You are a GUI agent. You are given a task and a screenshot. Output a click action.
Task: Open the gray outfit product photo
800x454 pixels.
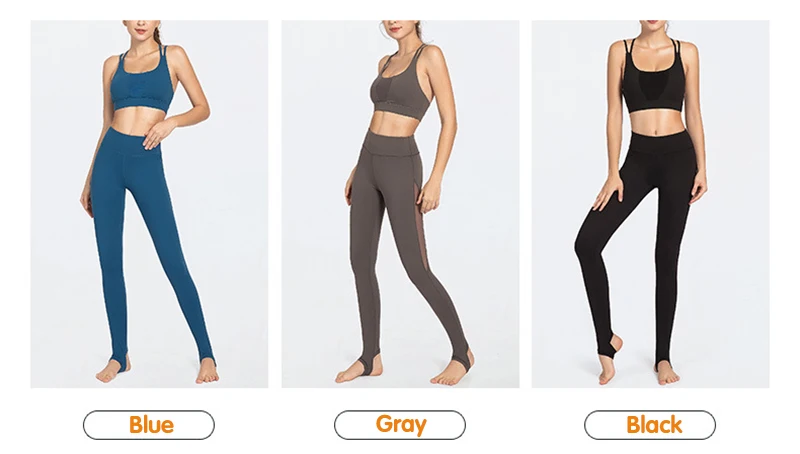pyautogui.click(x=401, y=204)
